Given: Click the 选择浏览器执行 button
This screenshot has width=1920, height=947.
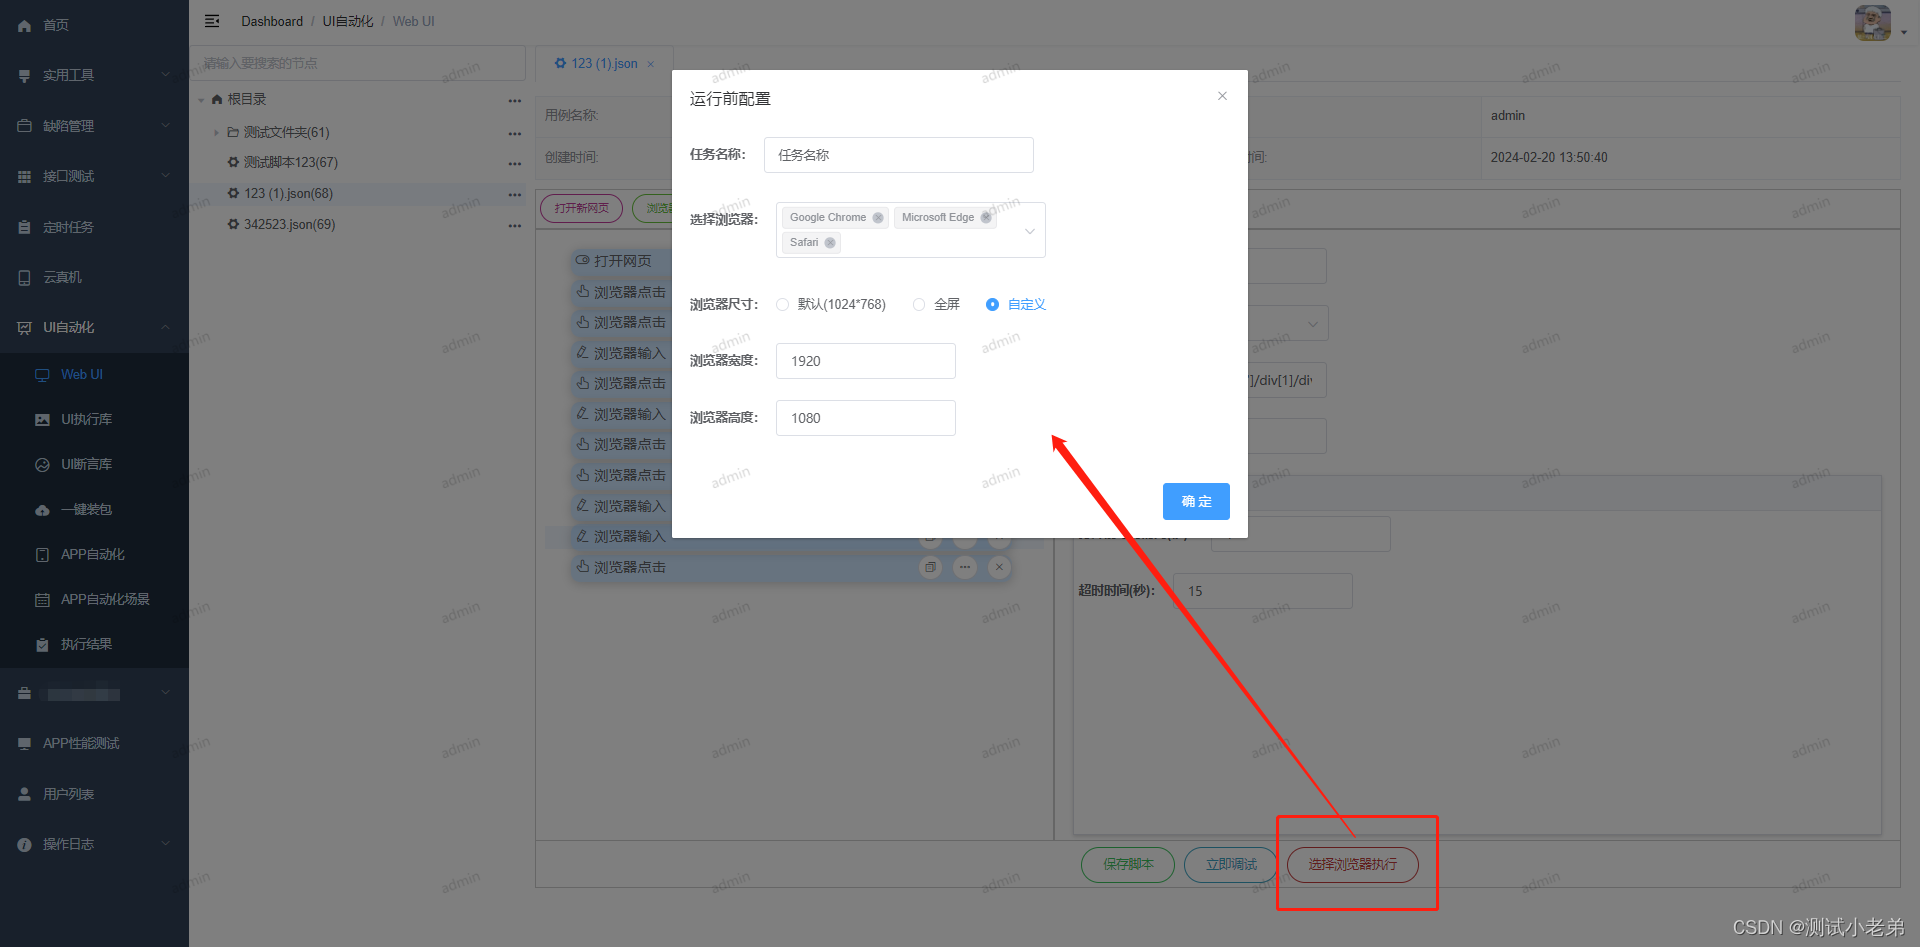Looking at the screenshot, I should (x=1352, y=864).
